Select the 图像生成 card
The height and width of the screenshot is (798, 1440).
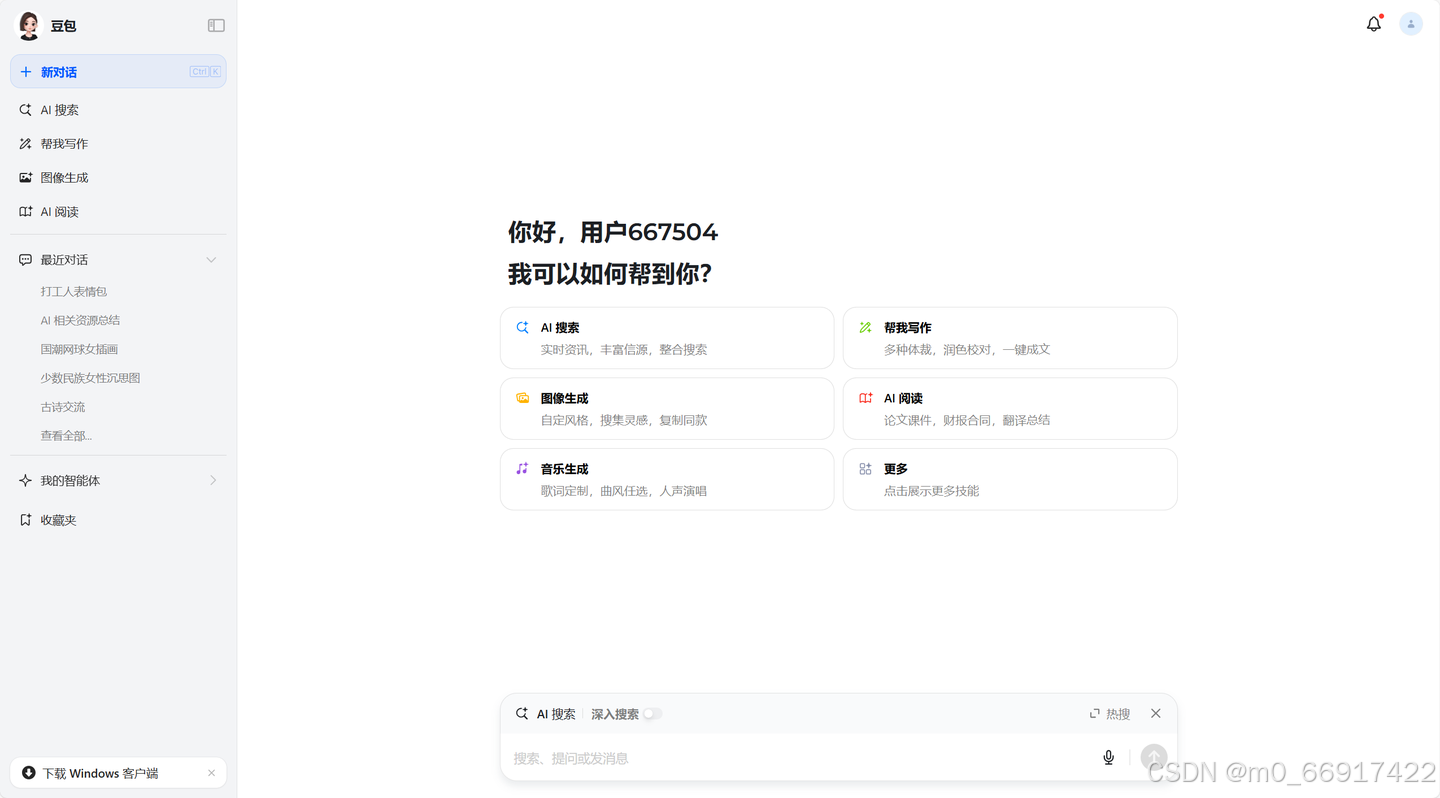(667, 409)
